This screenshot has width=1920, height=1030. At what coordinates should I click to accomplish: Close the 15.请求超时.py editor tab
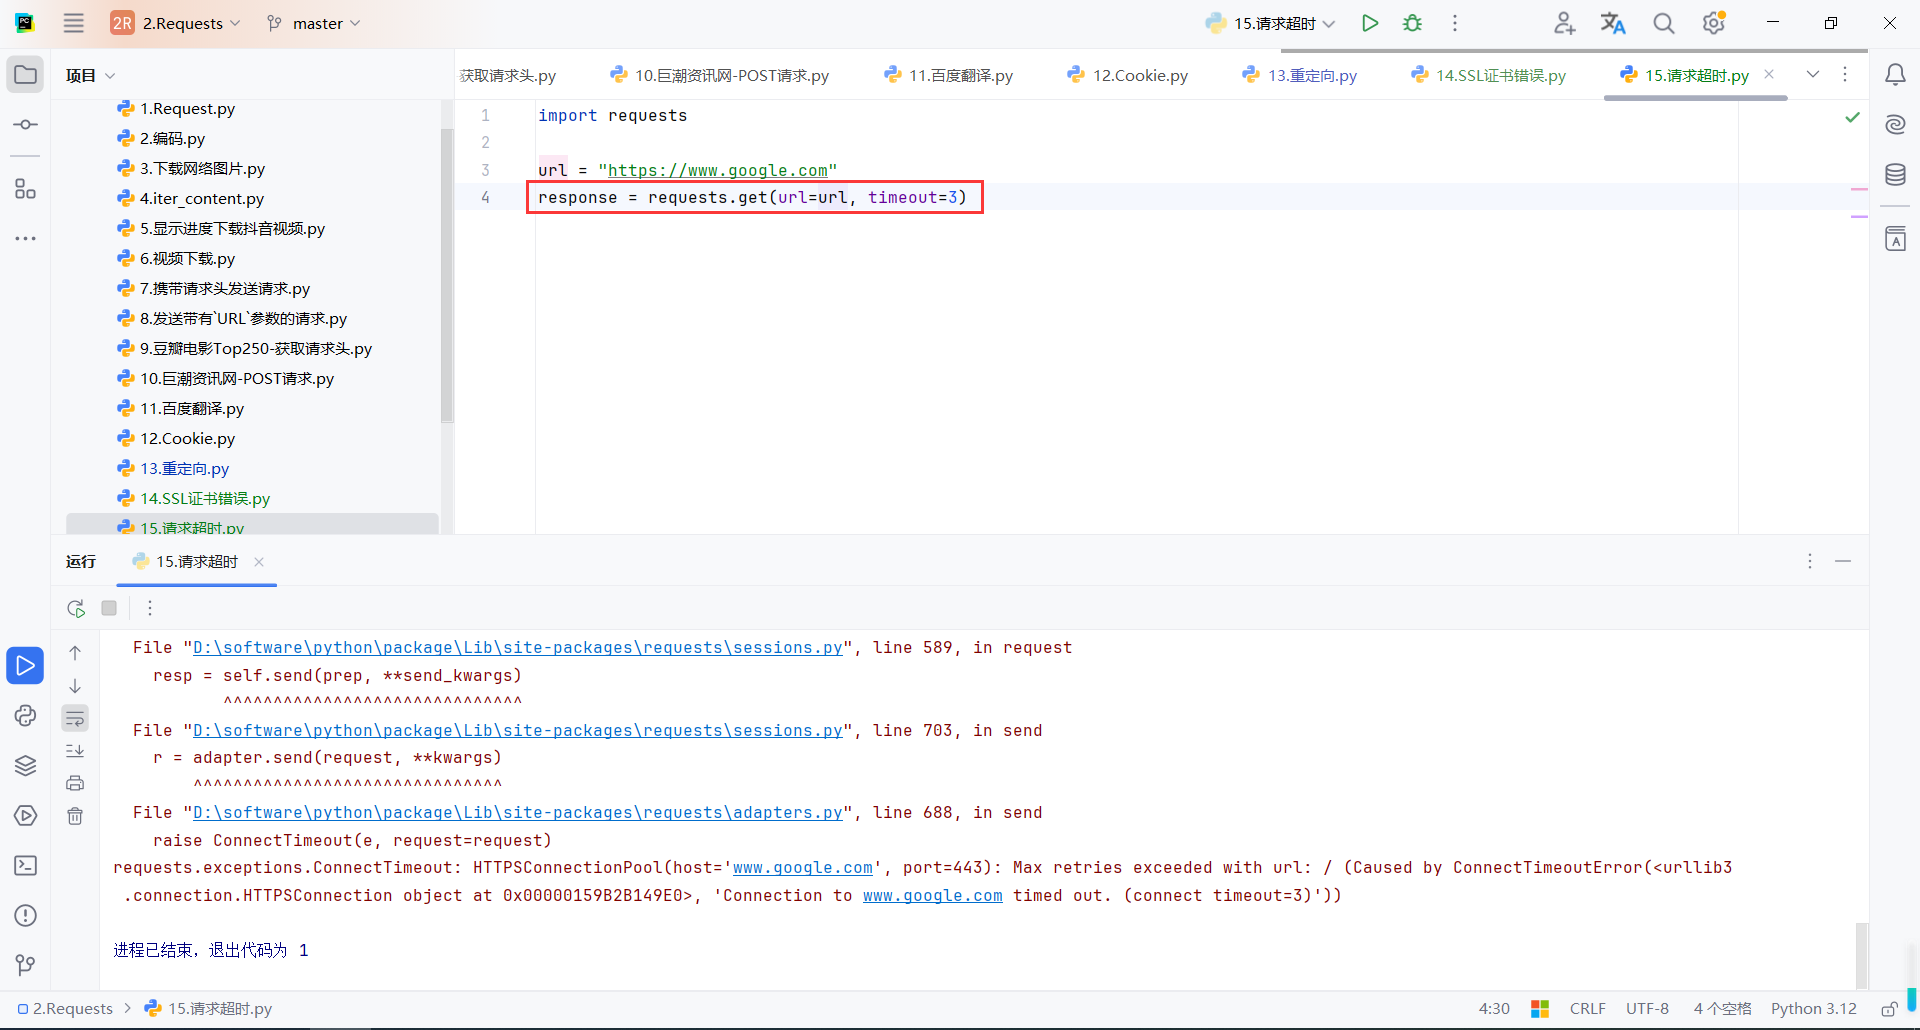pyautogui.click(x=1769, y=74)
